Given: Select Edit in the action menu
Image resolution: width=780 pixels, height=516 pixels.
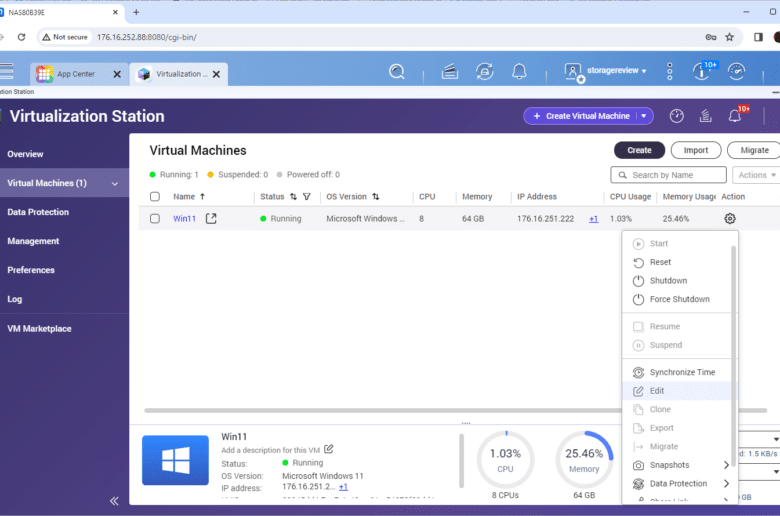Looking at the screenshot, I should [677, 391].
